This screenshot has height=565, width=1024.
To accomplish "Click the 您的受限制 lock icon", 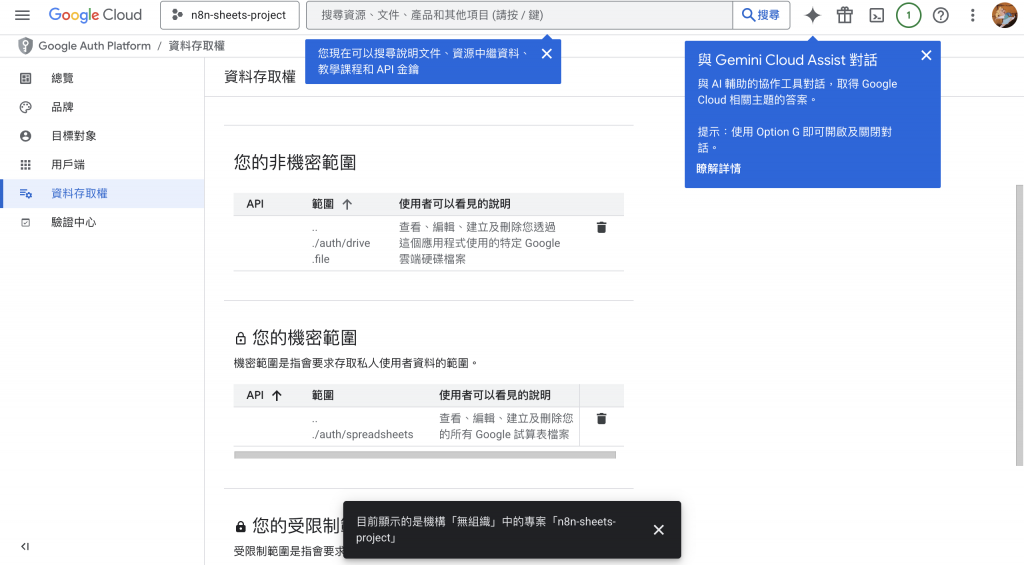I will 240,526.
